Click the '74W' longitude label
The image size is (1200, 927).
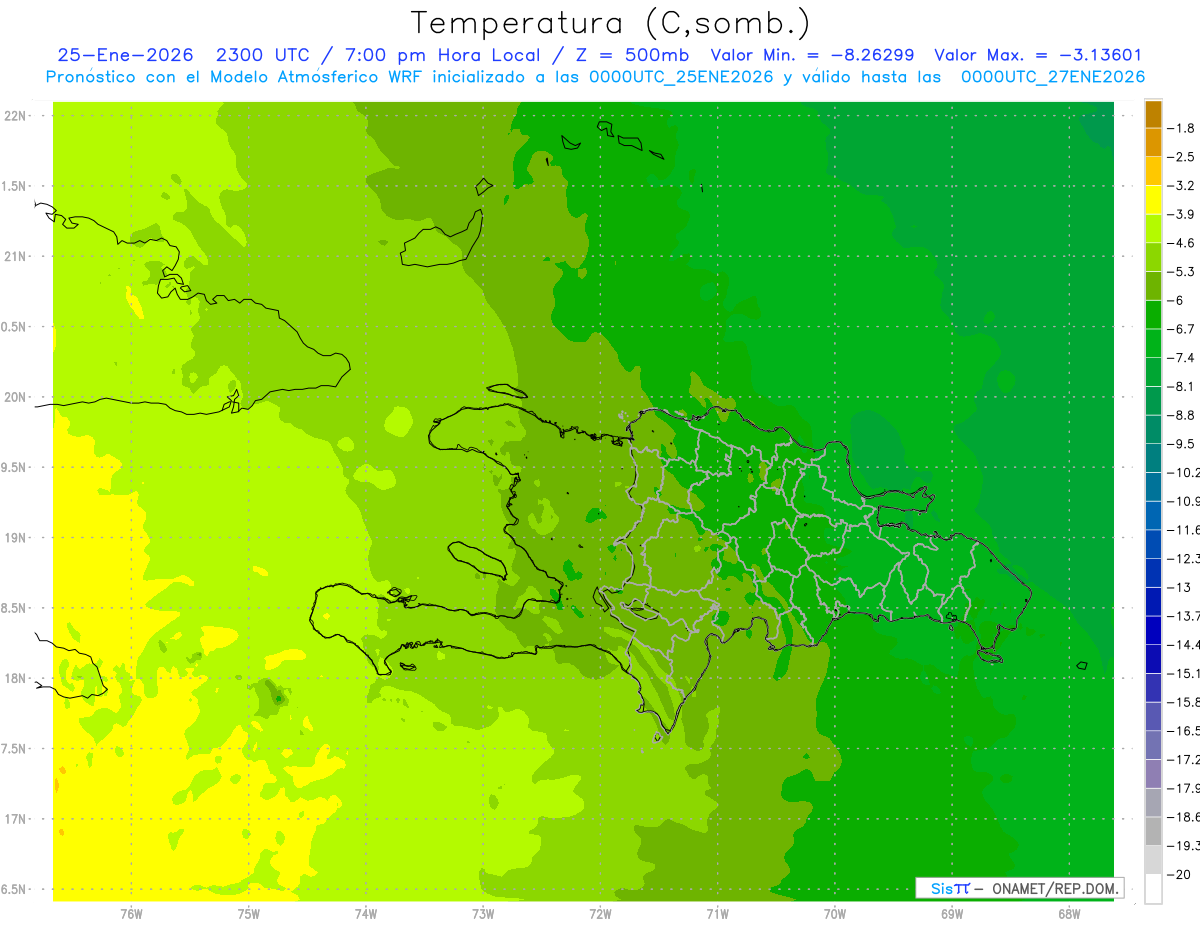click(366, 913)
